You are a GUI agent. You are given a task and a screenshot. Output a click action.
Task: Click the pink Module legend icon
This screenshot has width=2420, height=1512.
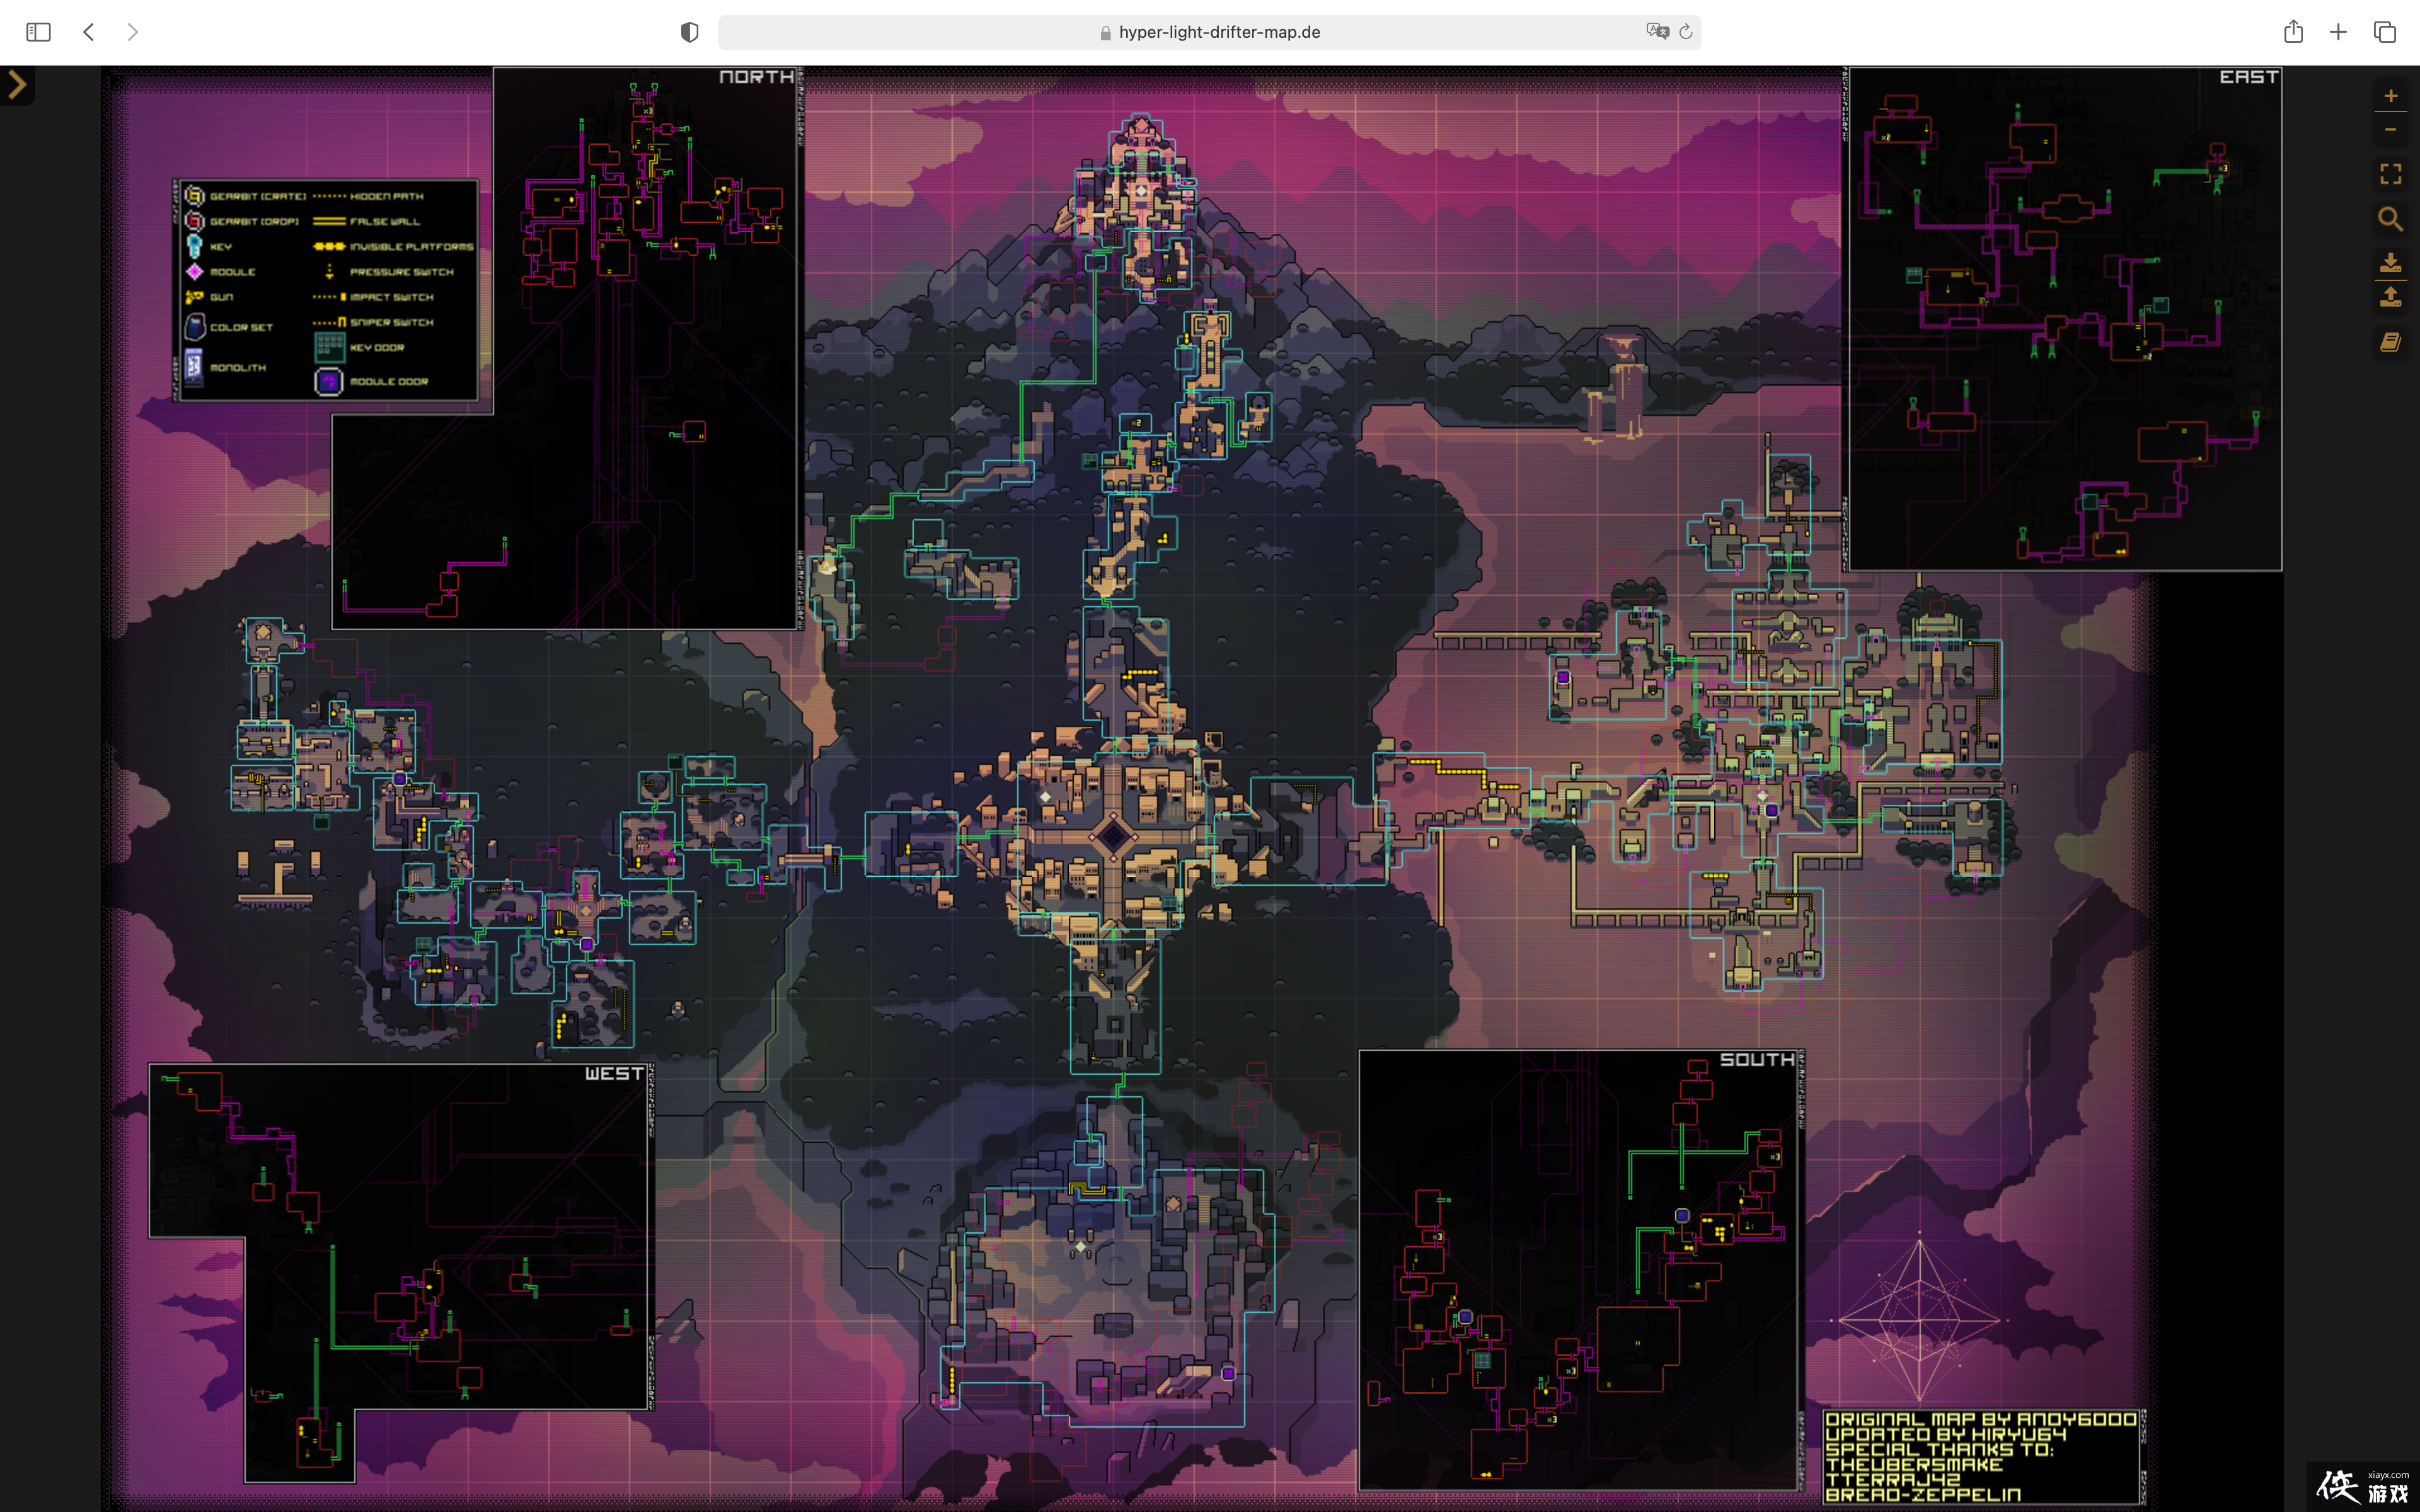(x=195, y=271)
